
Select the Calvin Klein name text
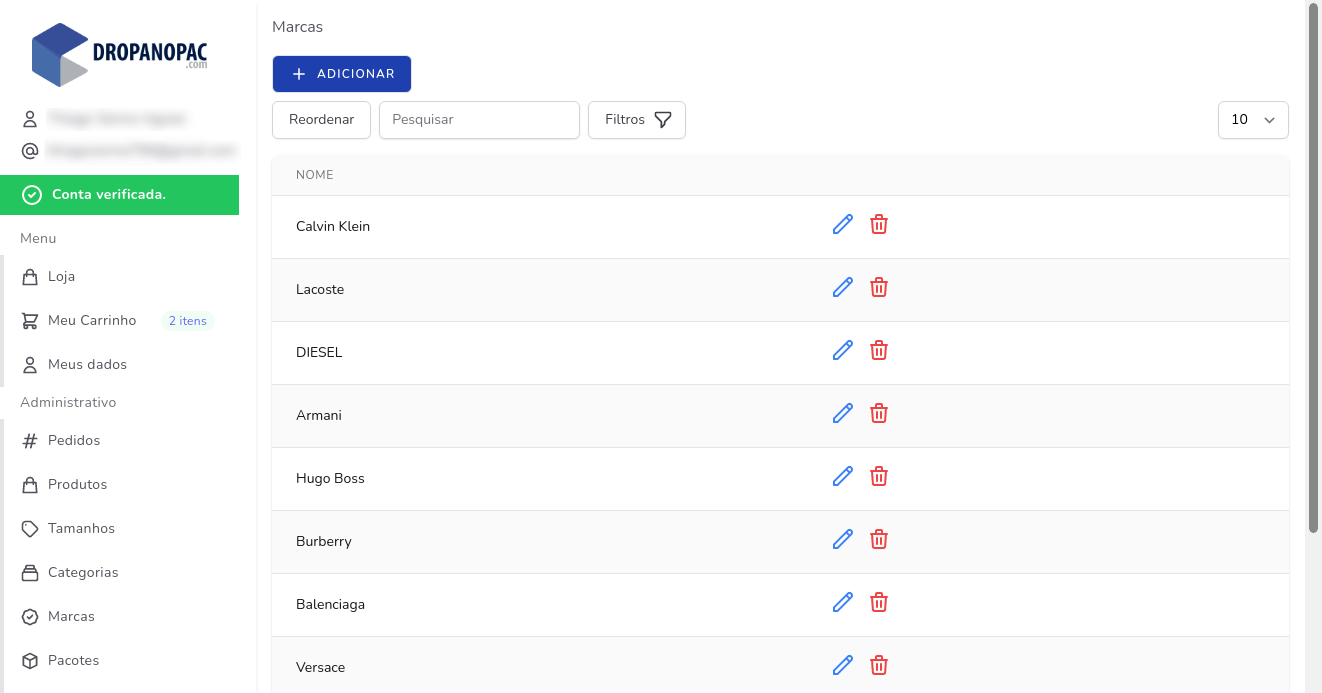tap(333, 226)
